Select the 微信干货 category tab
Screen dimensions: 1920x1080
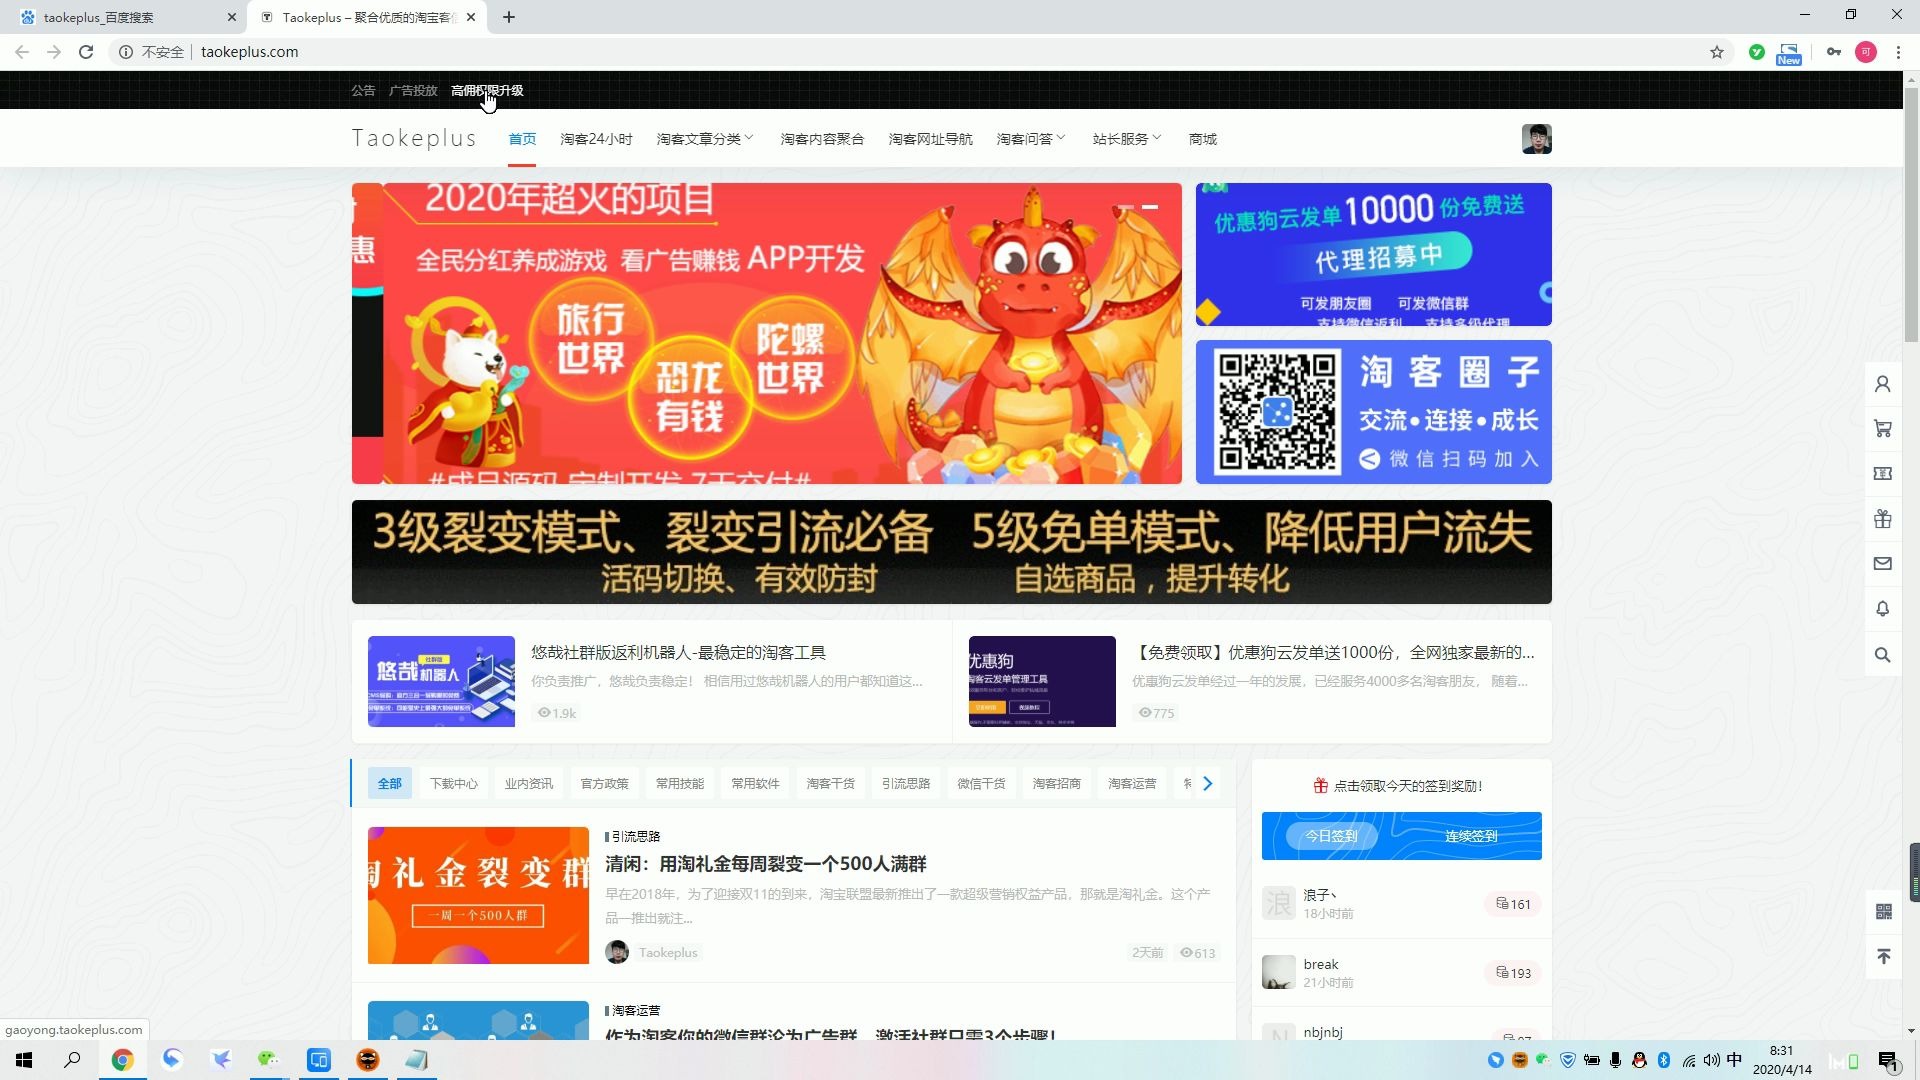[981, 784]
